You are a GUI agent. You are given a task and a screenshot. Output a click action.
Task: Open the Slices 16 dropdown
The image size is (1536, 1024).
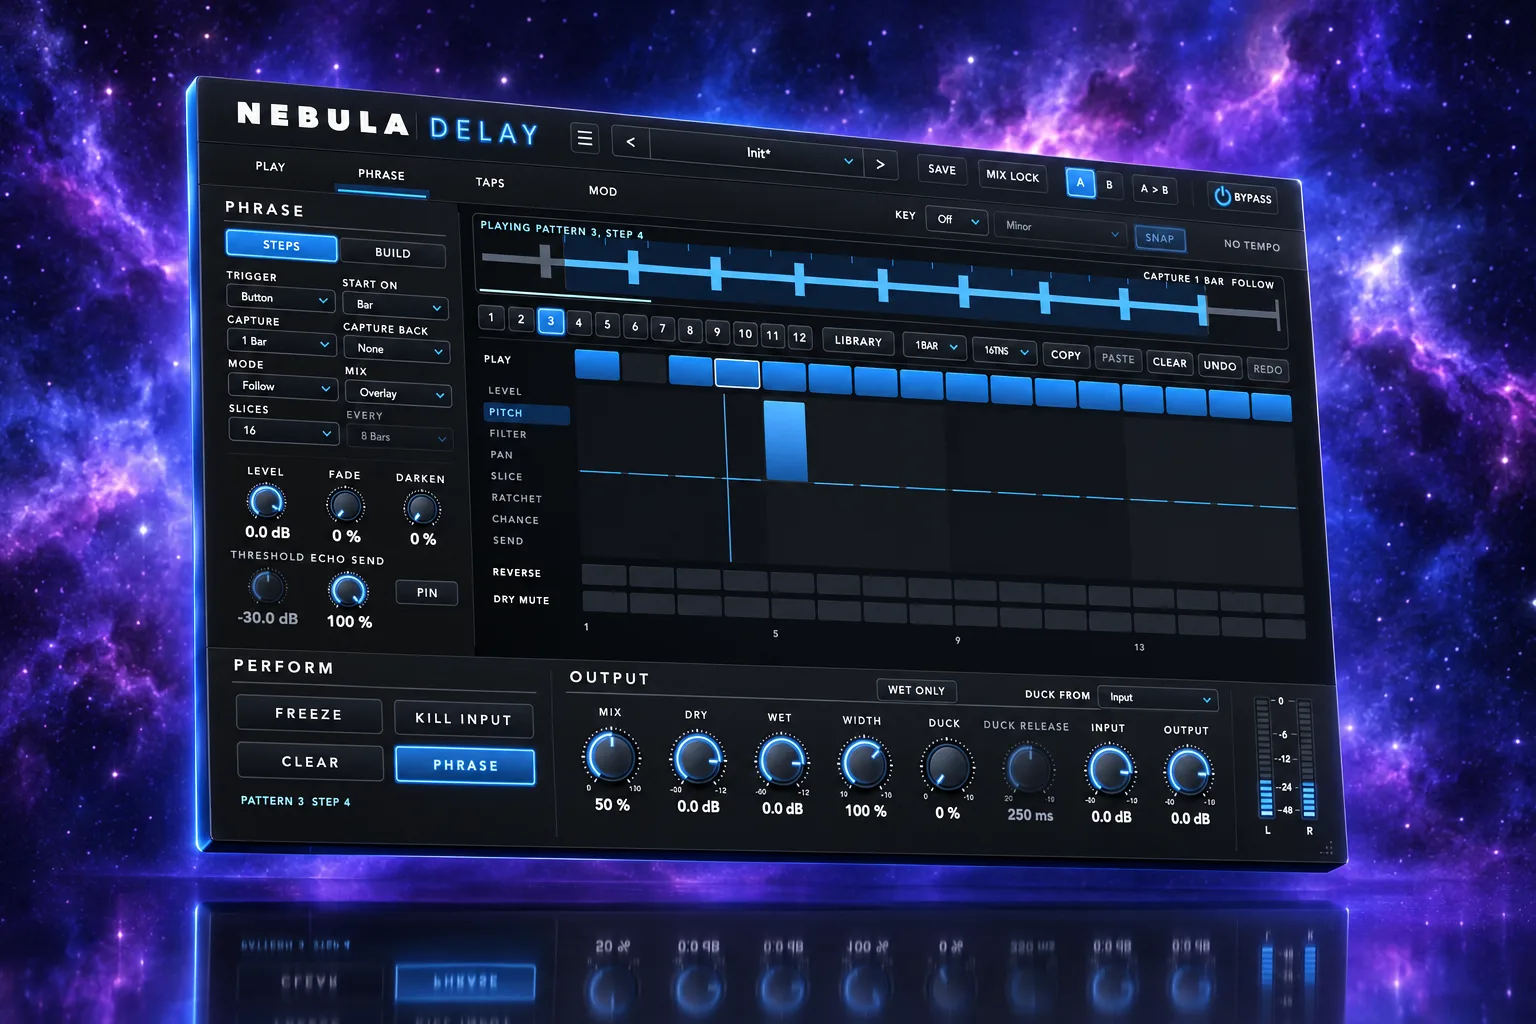tap(283, 431)
